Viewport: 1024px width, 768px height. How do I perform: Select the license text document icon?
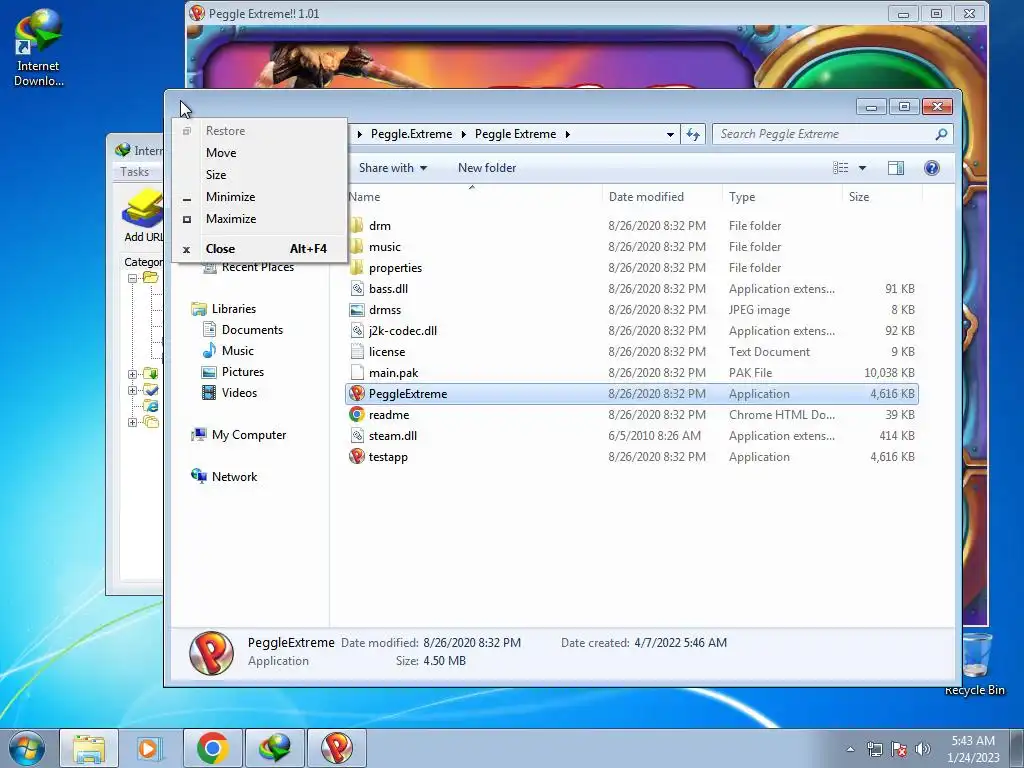(357, 351)
